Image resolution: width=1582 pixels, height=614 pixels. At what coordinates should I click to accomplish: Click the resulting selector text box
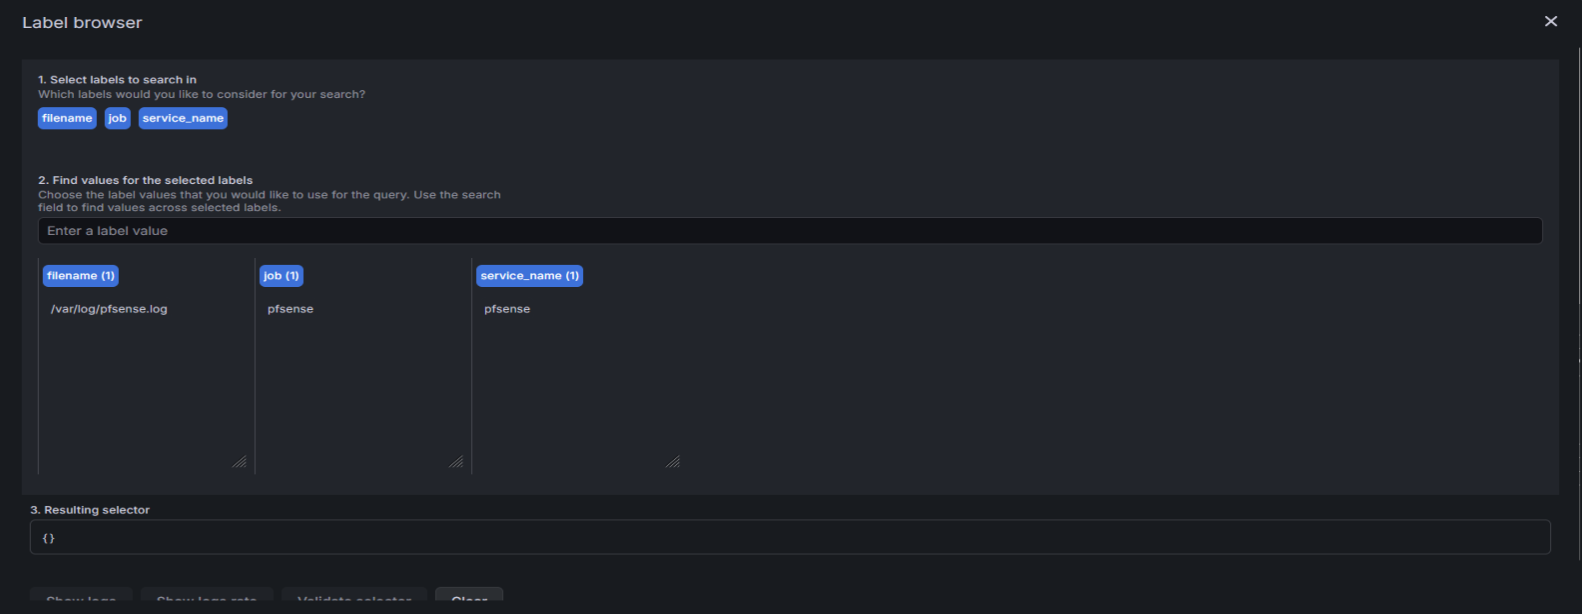(789, 537)
